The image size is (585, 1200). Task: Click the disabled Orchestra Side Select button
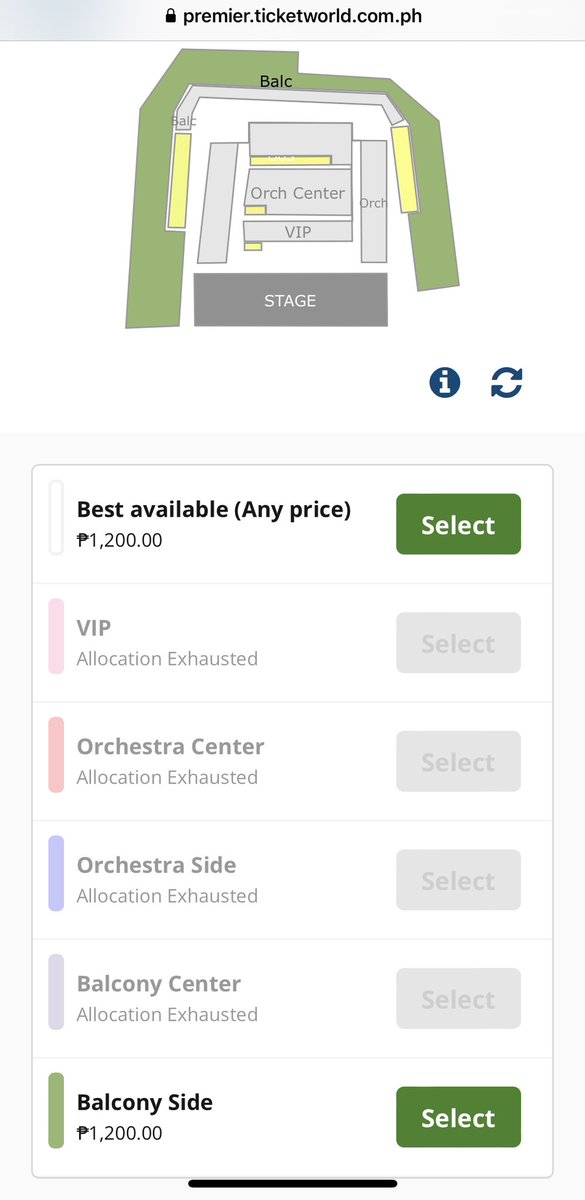click(458, 880)
